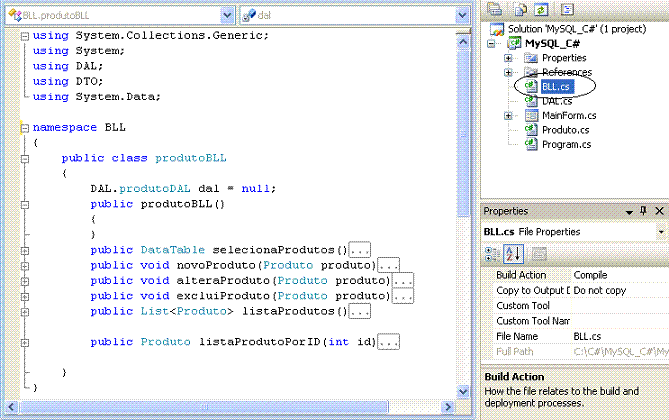Click the code editor scroll up arrow

pyautogui.click(x=463, y=42)
